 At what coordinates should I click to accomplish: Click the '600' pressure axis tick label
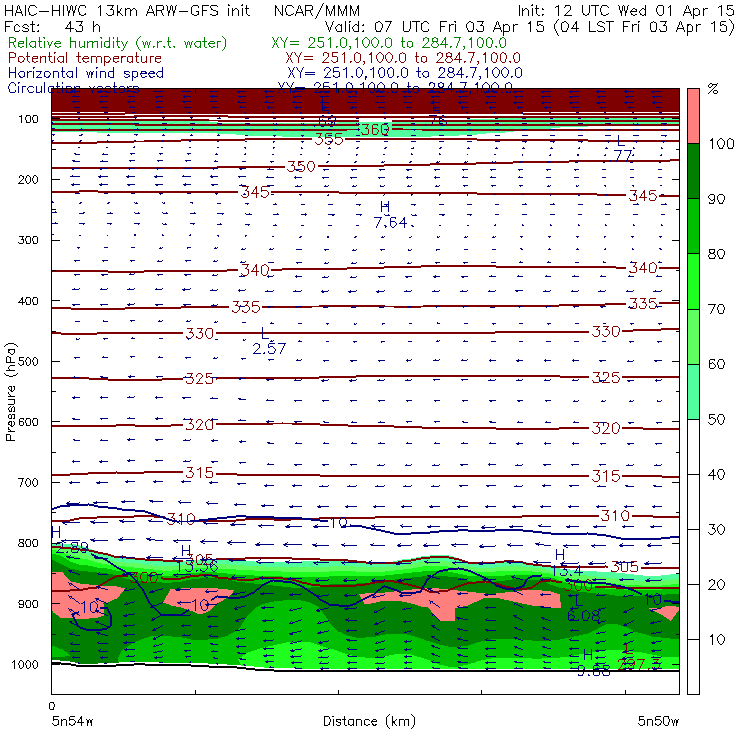[28, 422]
